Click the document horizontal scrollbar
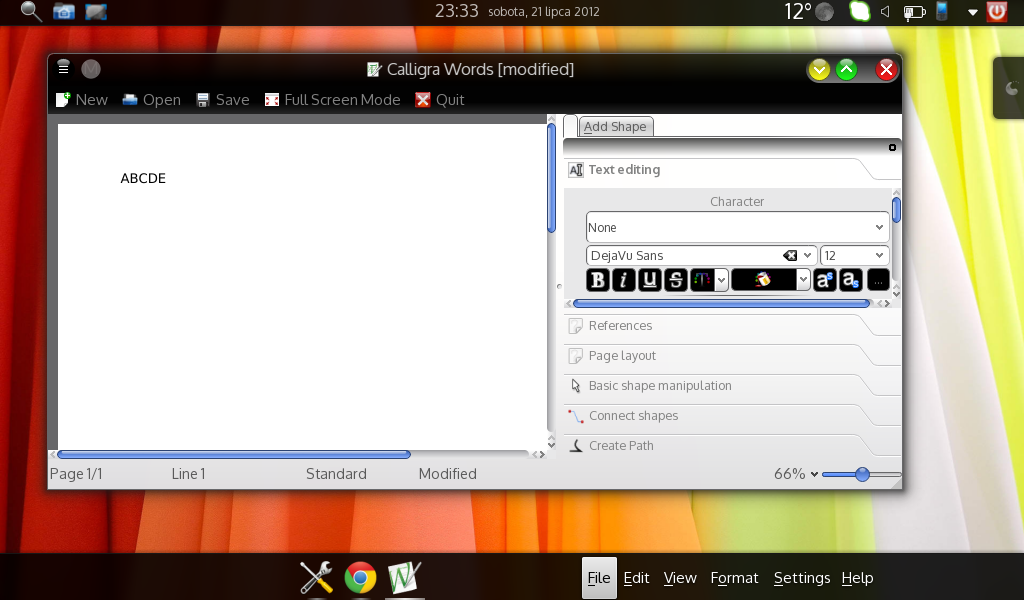 [x=234, y=454]
